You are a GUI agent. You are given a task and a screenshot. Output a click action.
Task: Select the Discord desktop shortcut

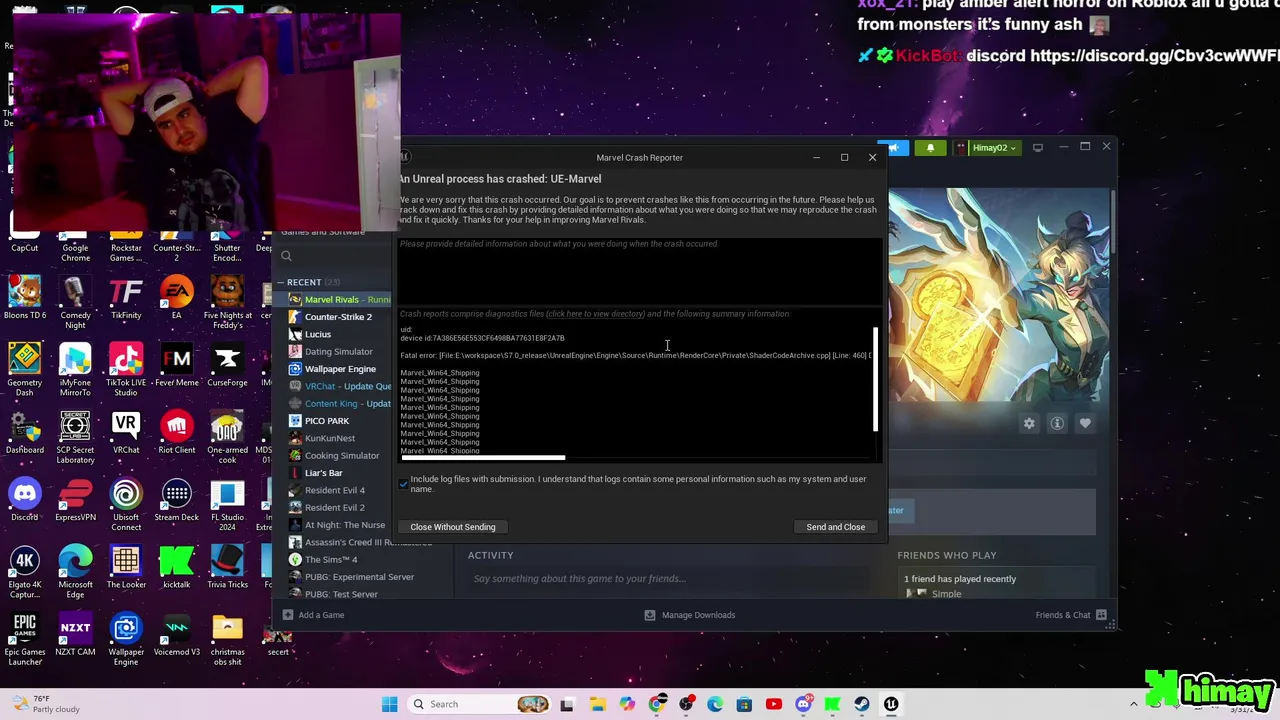coord(25,500)
